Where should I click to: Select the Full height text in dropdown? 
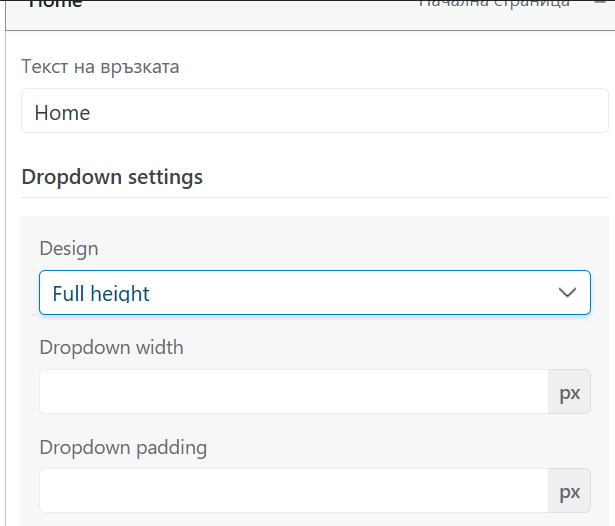101,294
